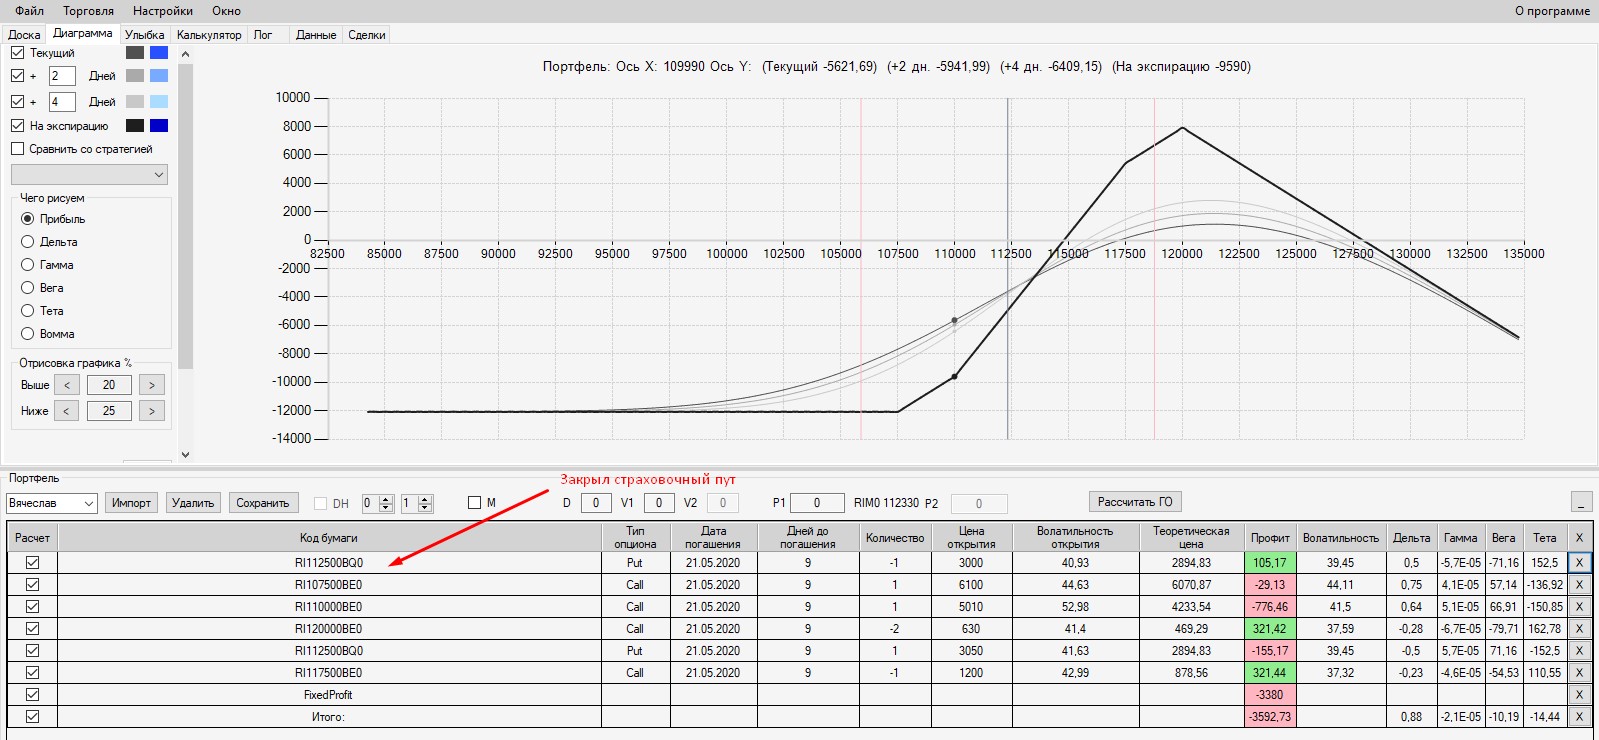
Task: Click the Код бумаги column header
Action: tap(329, 538)
